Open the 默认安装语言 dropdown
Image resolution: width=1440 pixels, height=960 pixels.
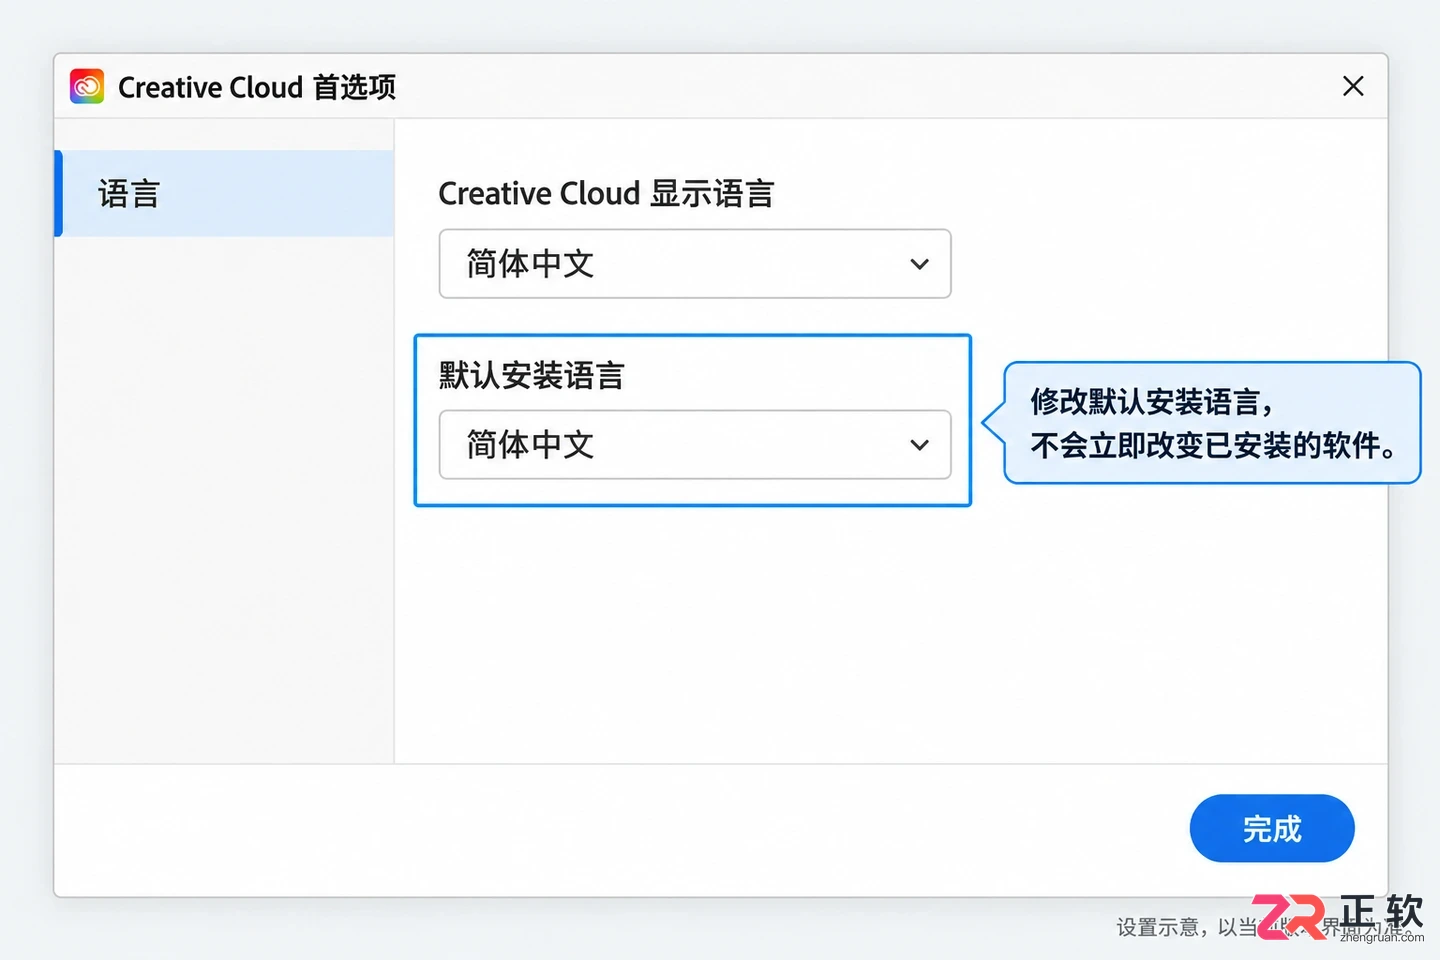pyautogui.click(x=695, y=445)
